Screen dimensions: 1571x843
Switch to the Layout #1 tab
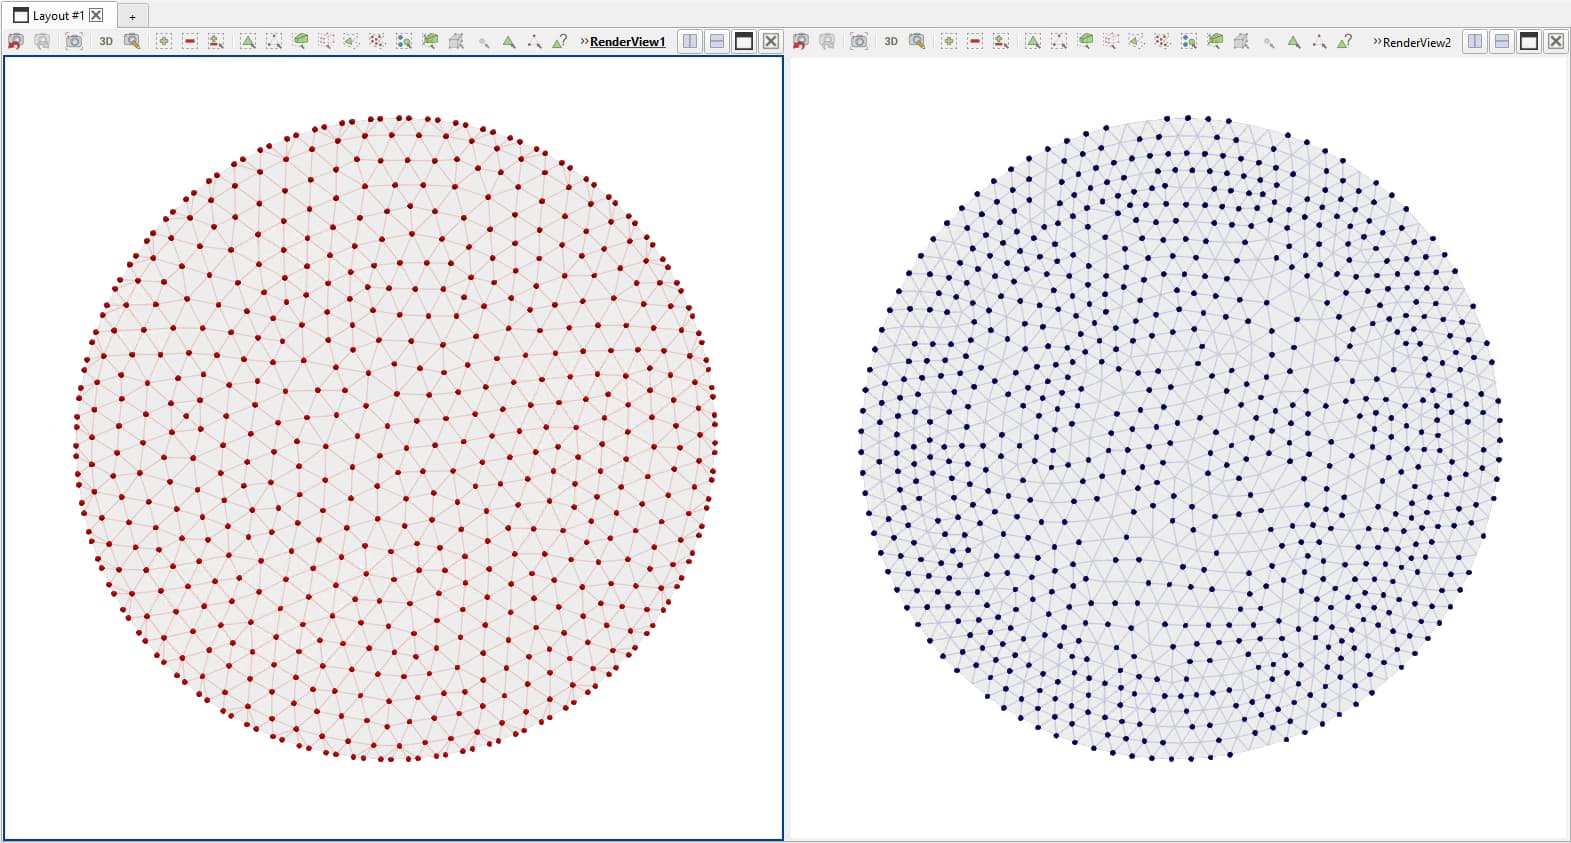[x=50, y=15]
